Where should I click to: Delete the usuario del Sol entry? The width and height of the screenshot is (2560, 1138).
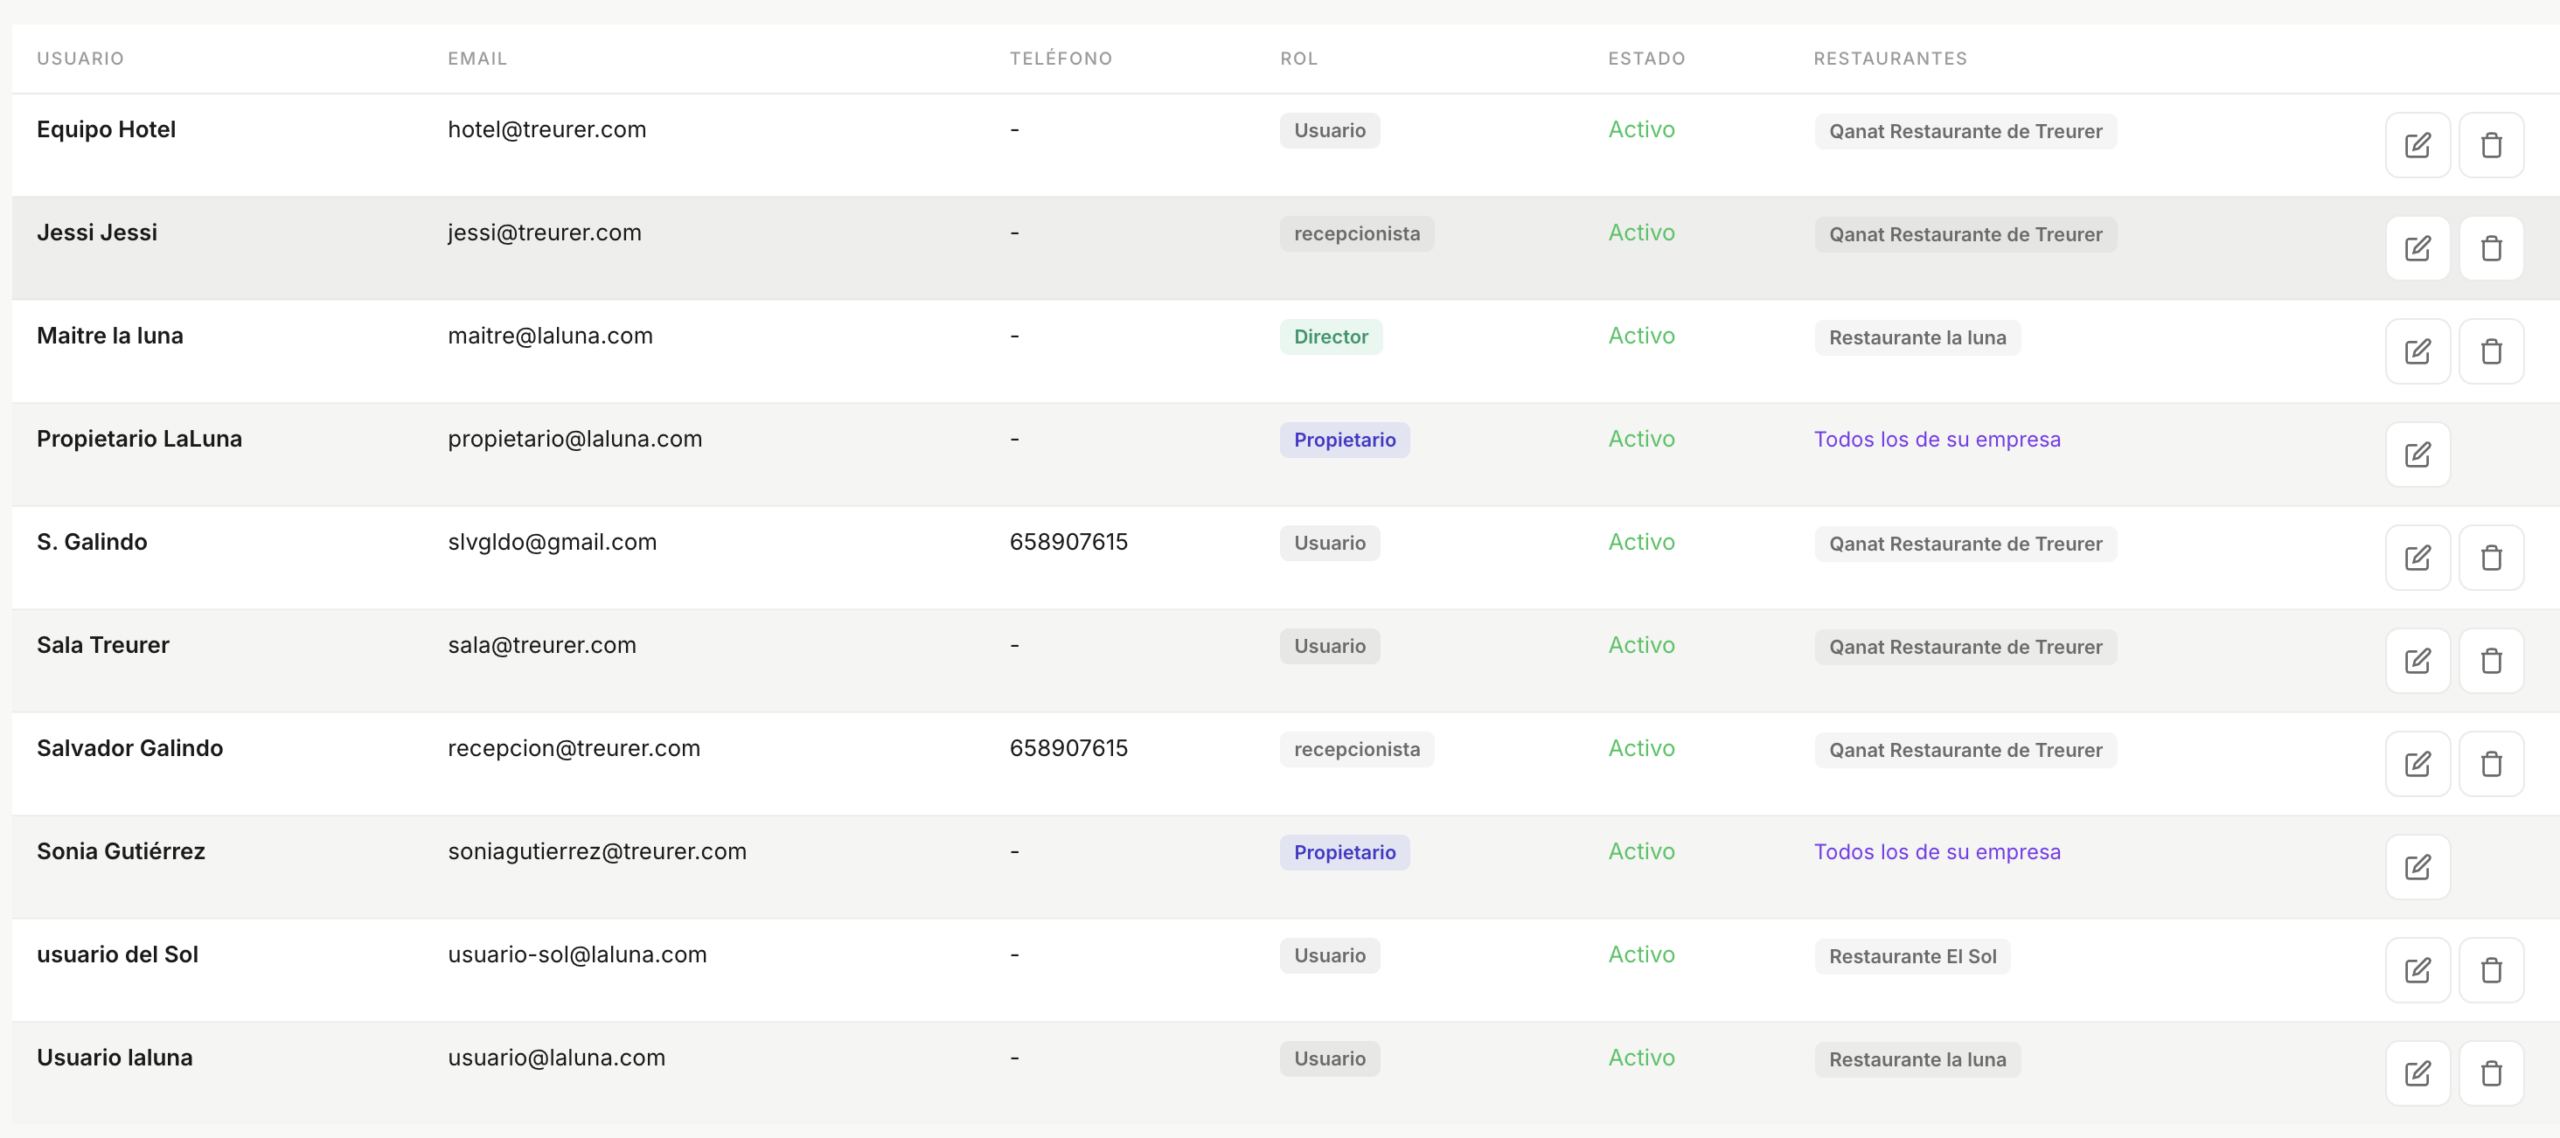click(2491, 969)
